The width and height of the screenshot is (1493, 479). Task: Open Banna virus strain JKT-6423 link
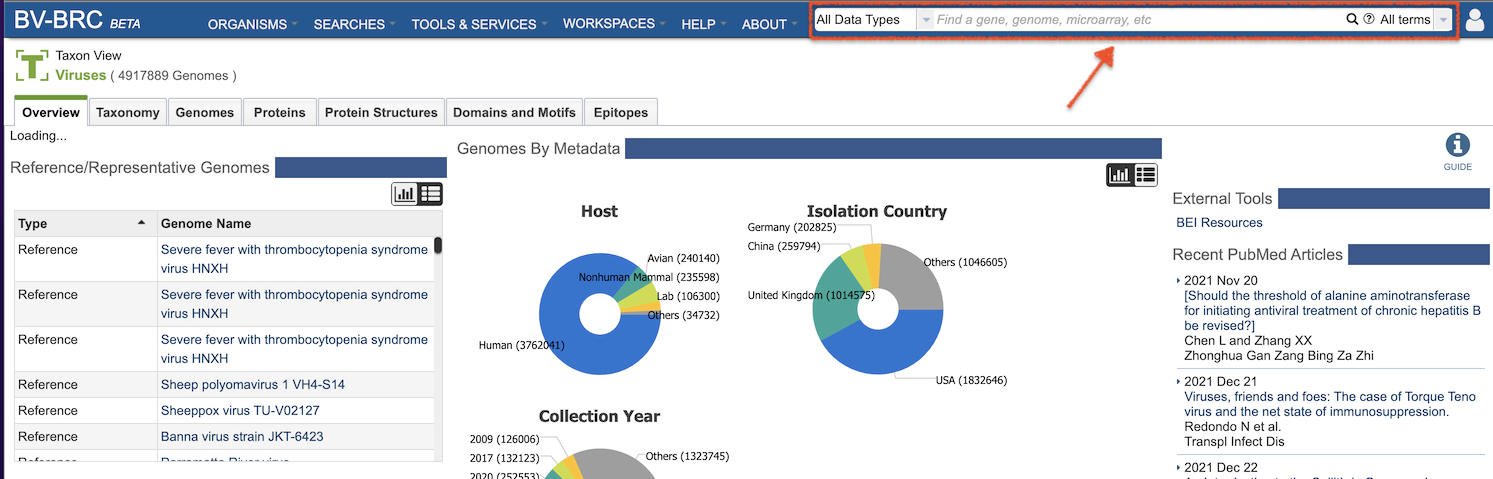point(242,436)
